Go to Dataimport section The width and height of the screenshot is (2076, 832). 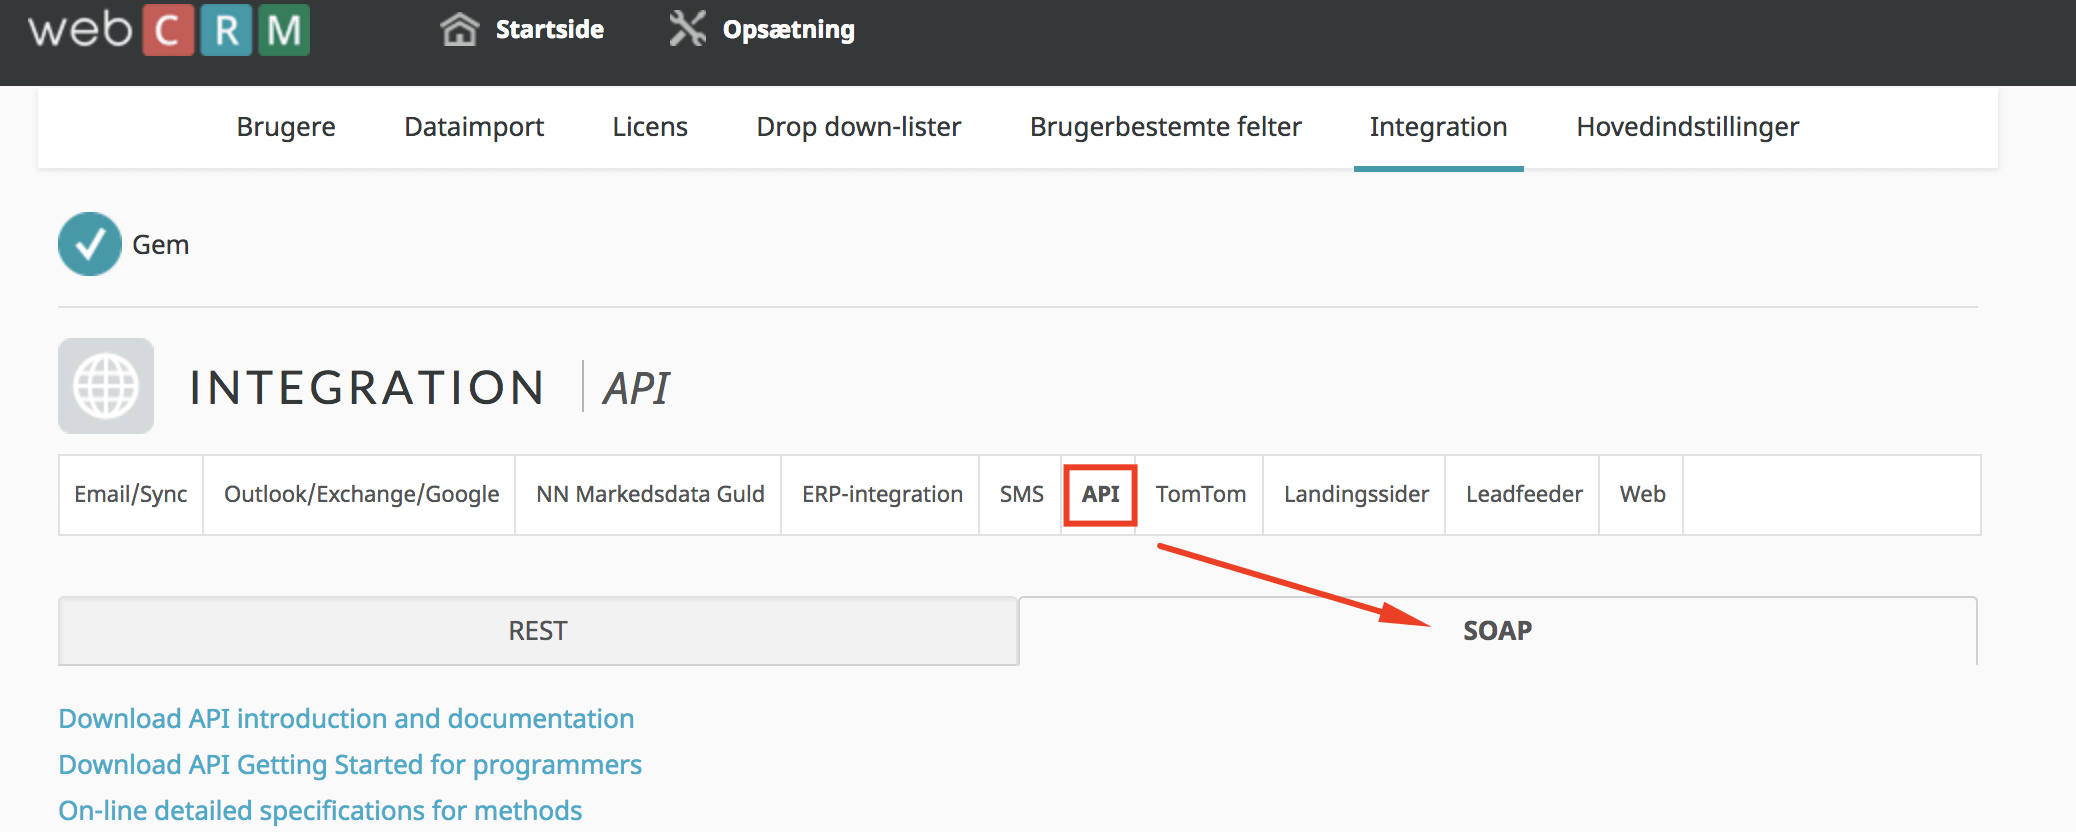click(x=474, y=127)
